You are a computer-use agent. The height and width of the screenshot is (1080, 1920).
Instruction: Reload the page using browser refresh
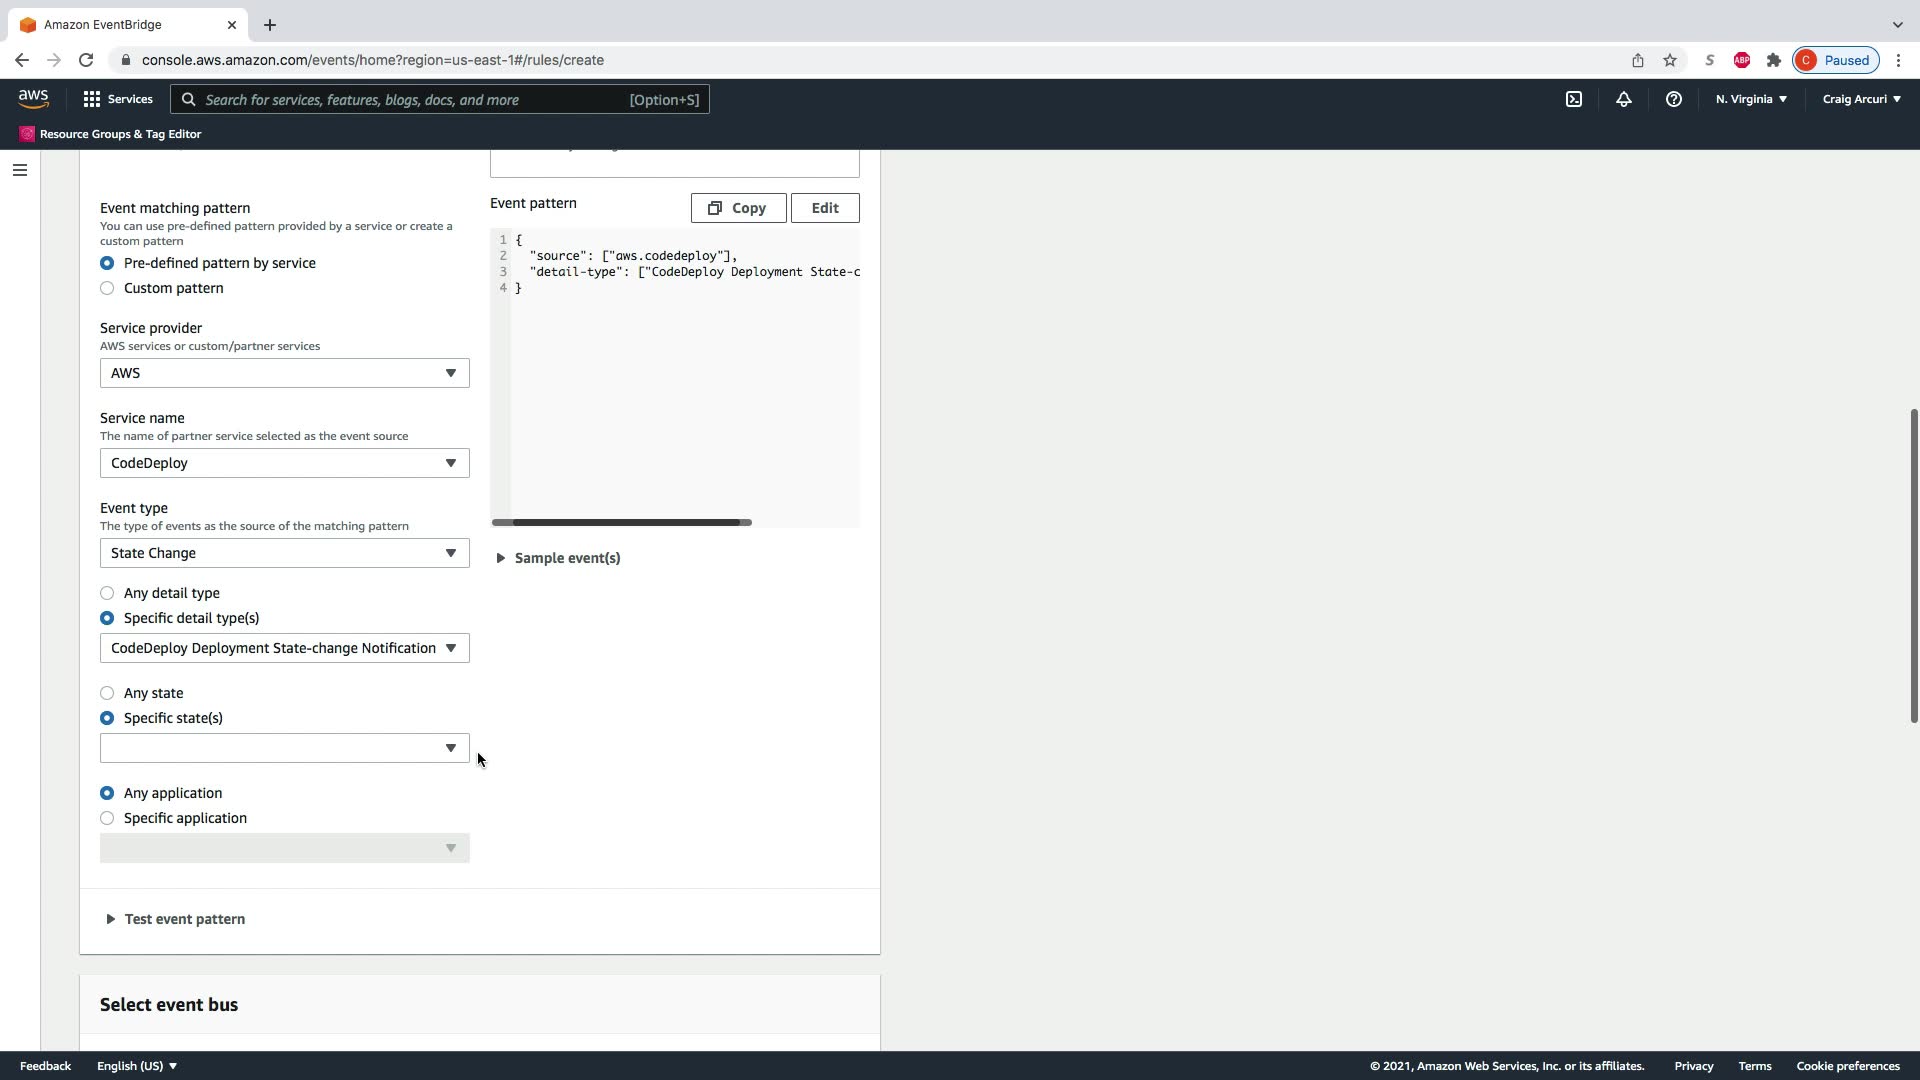pyautogui.click(x=86, y=60)
